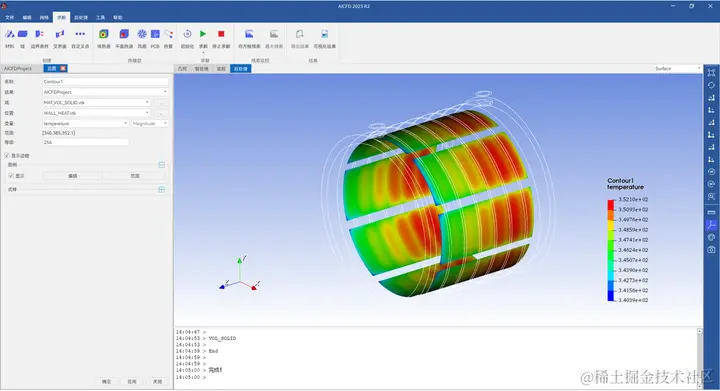Stop solving with the red square icon

[221, 34]
